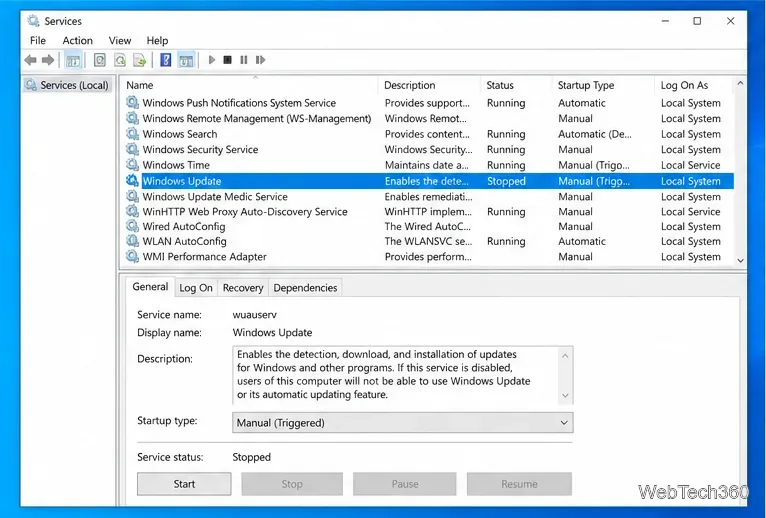Open the Startup type dropdown
The image size is (766, 518).
pos(403,423)
